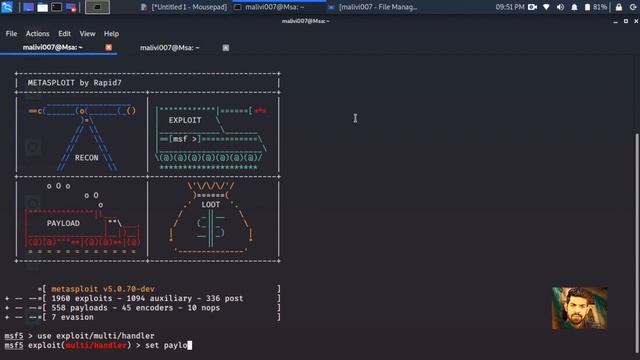Click the RECON banner label
640x360 pixels.
tap(87, 158)
